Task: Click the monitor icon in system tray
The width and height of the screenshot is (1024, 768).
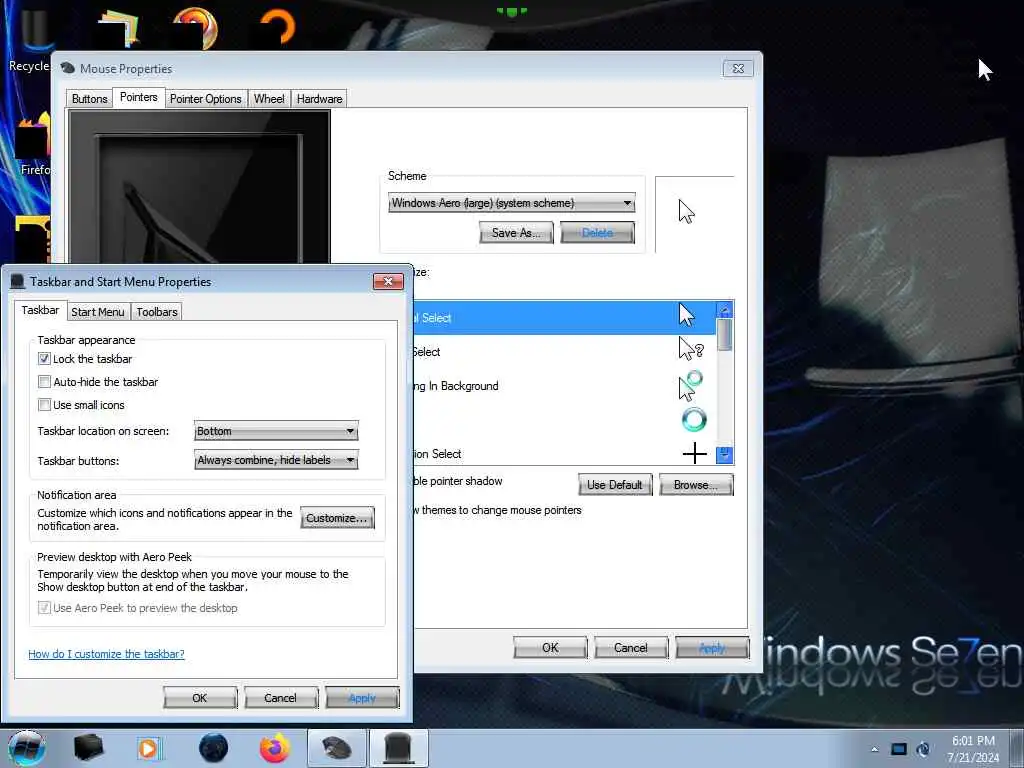Action: click(899, 750)
